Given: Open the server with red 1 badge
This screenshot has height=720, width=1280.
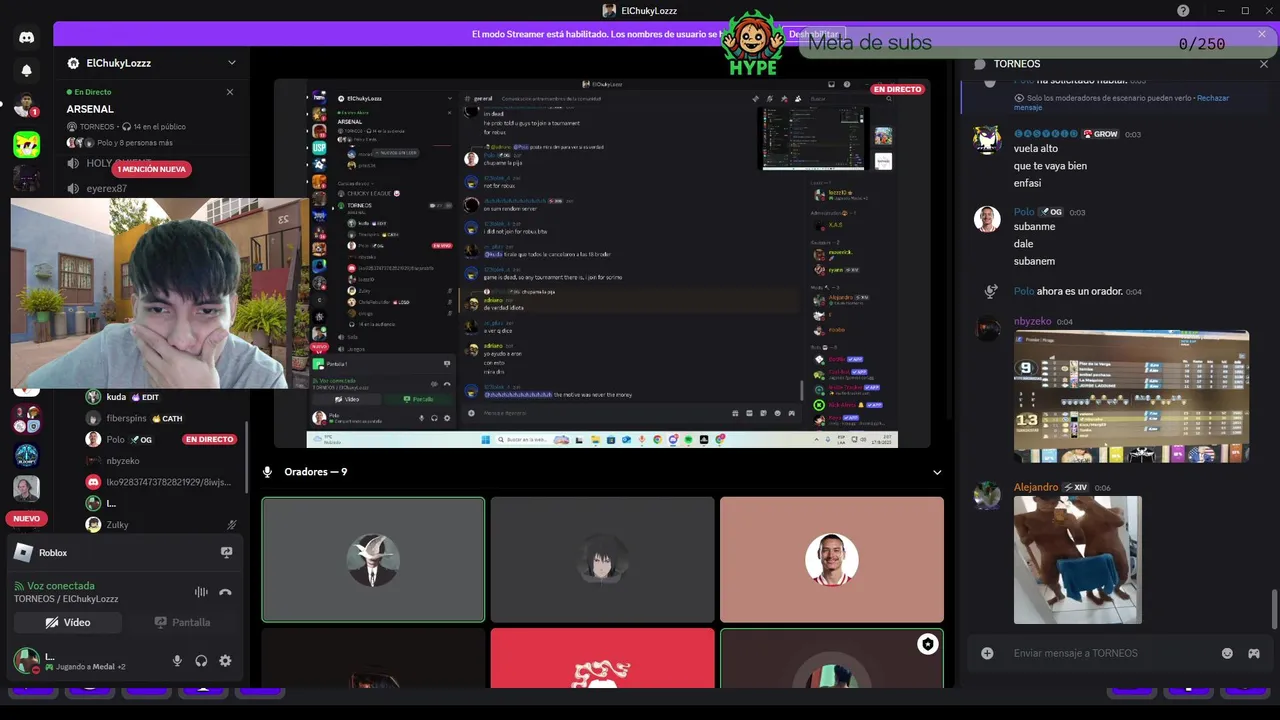Looking at the screenshot, I should point(27,105).
